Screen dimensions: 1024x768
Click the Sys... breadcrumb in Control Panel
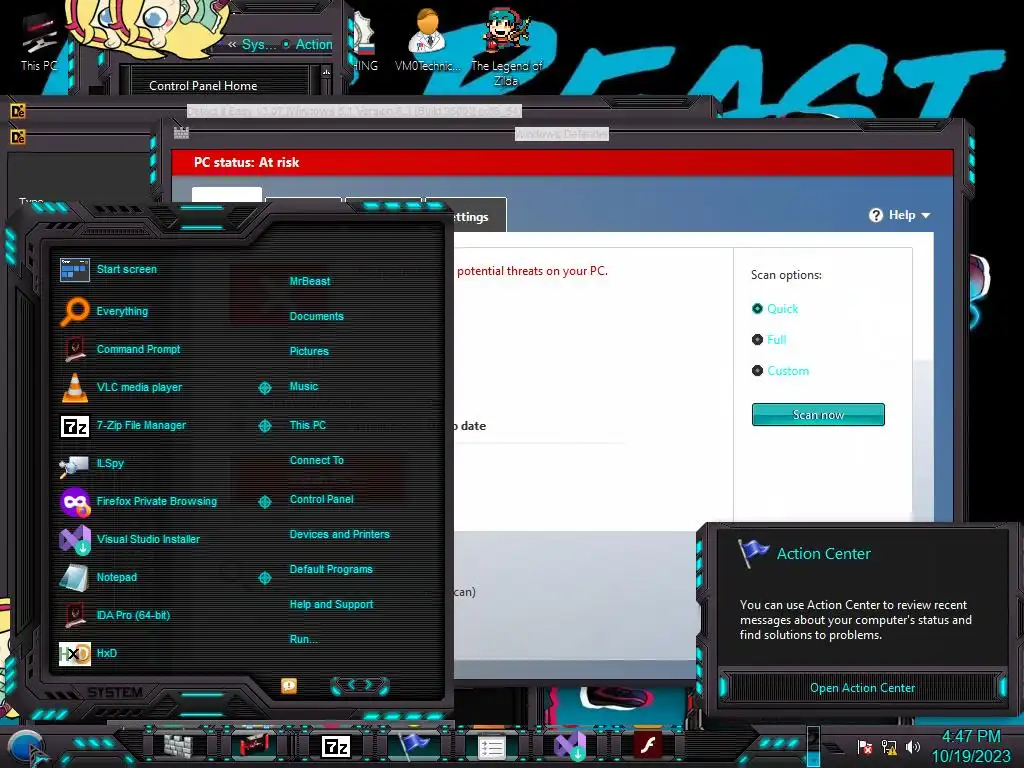click(x=259, y=44)
